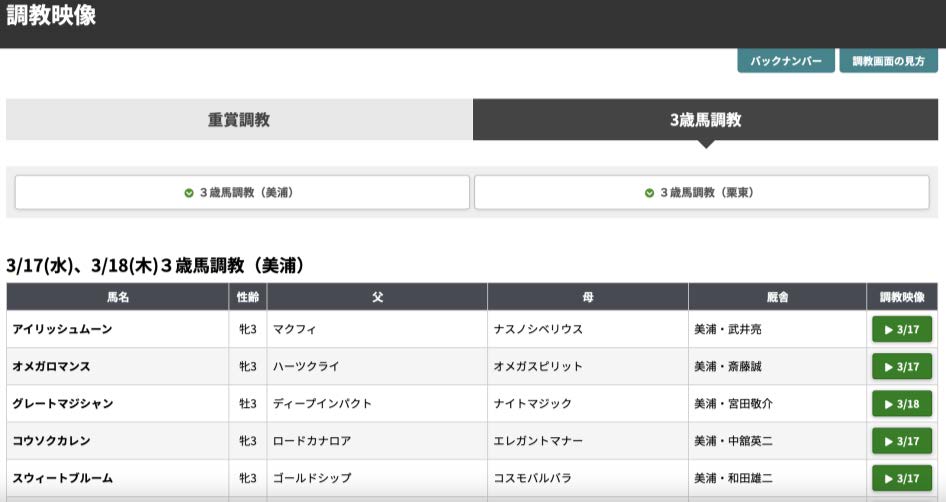Select horse name グレートマジシャン

tap(63, 404)
